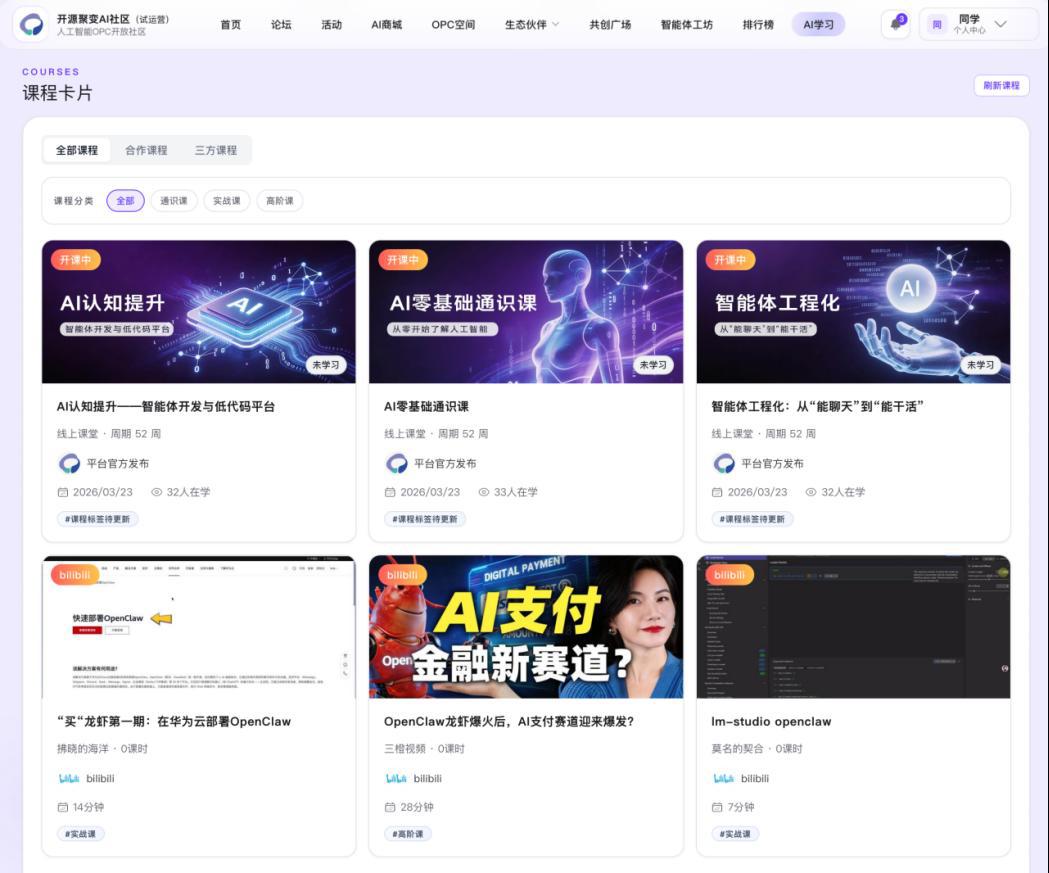The height and width of the screenshot is (873, 1049).
Task: Open the 智能体工程化 course title link
Action: [x=817, y=406]
